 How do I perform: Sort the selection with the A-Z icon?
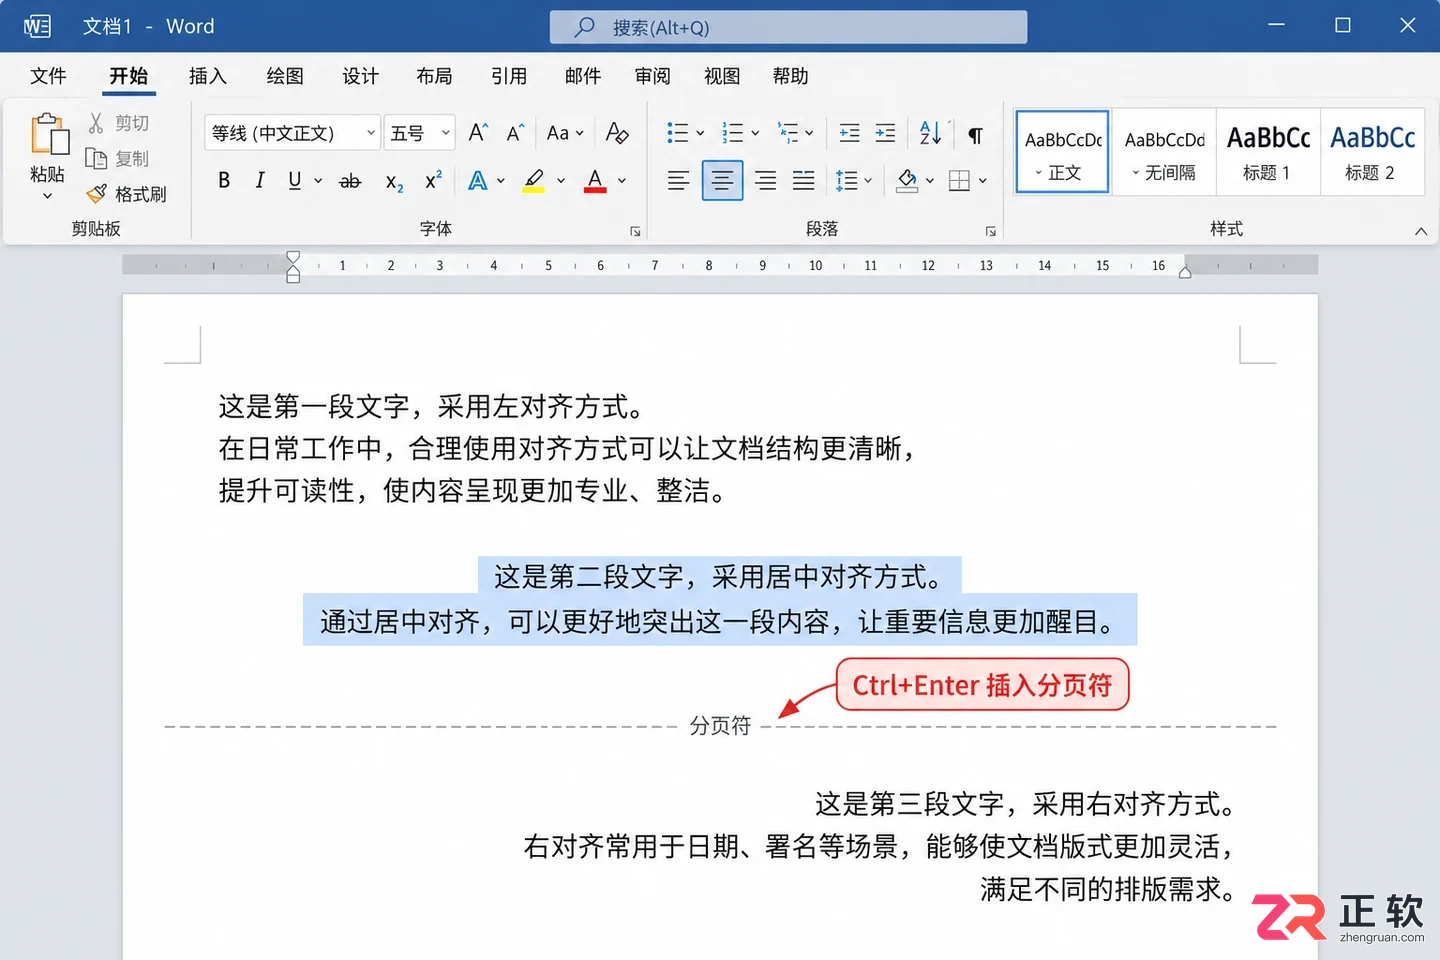[x=930, y=133]
